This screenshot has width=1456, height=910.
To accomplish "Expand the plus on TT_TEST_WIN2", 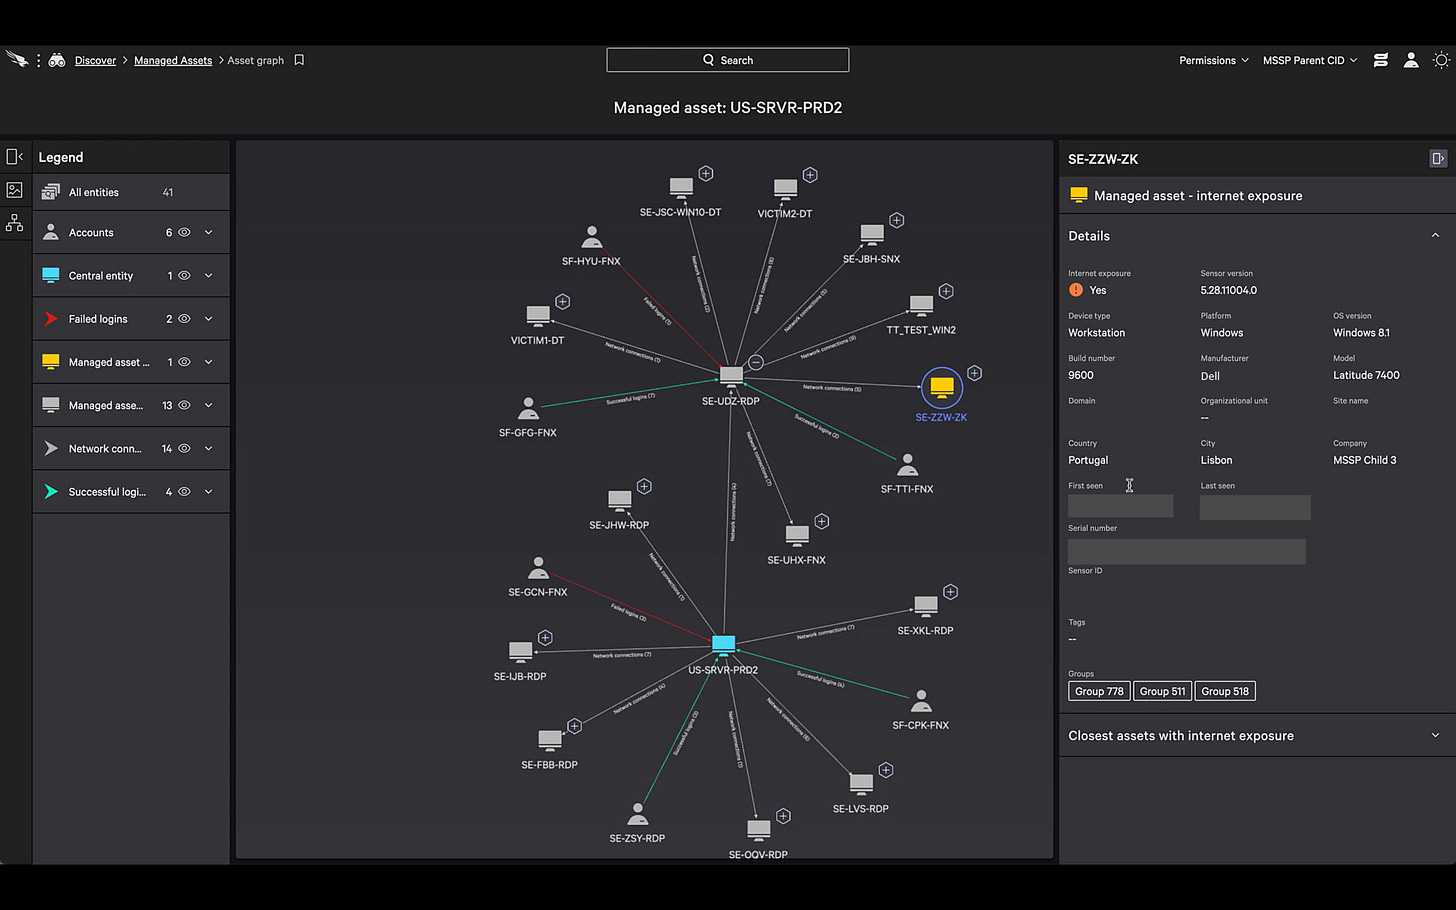I will click(946, 291).
